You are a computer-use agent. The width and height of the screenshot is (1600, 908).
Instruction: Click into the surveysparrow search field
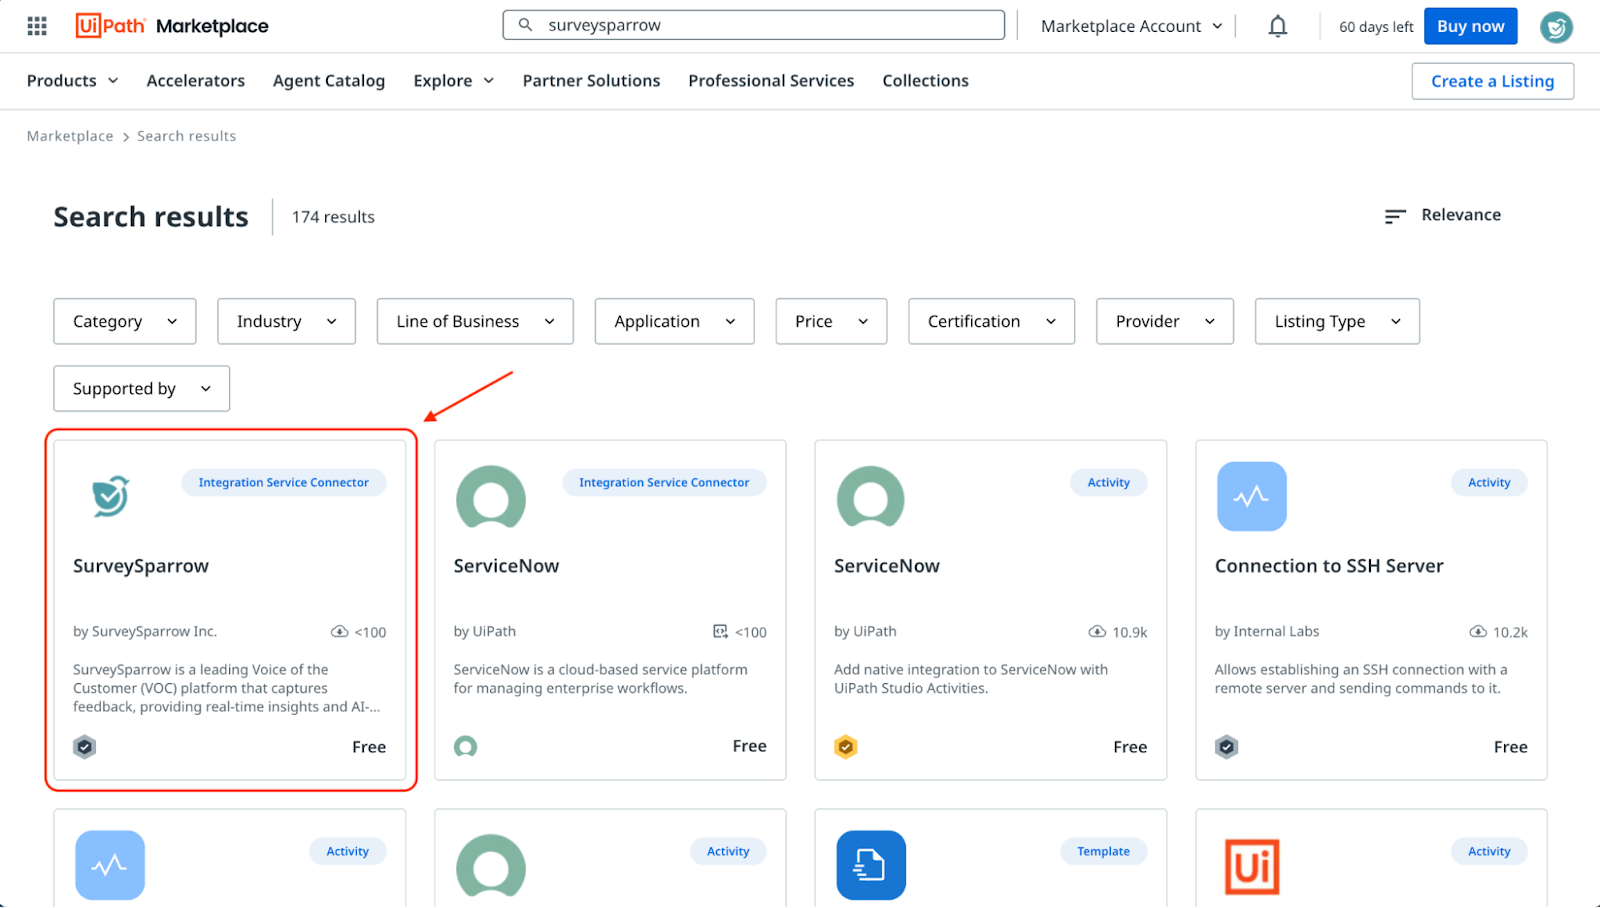770,25
